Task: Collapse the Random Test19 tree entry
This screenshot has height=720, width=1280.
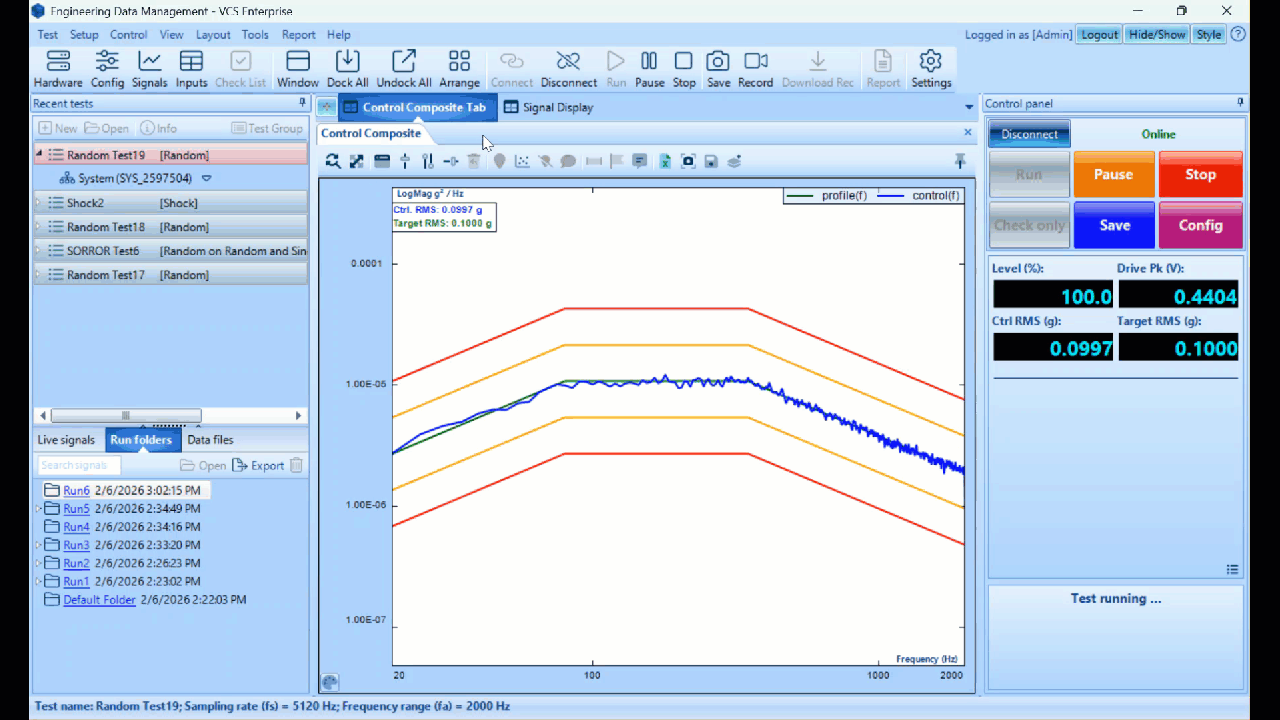Action: point(40,155)
